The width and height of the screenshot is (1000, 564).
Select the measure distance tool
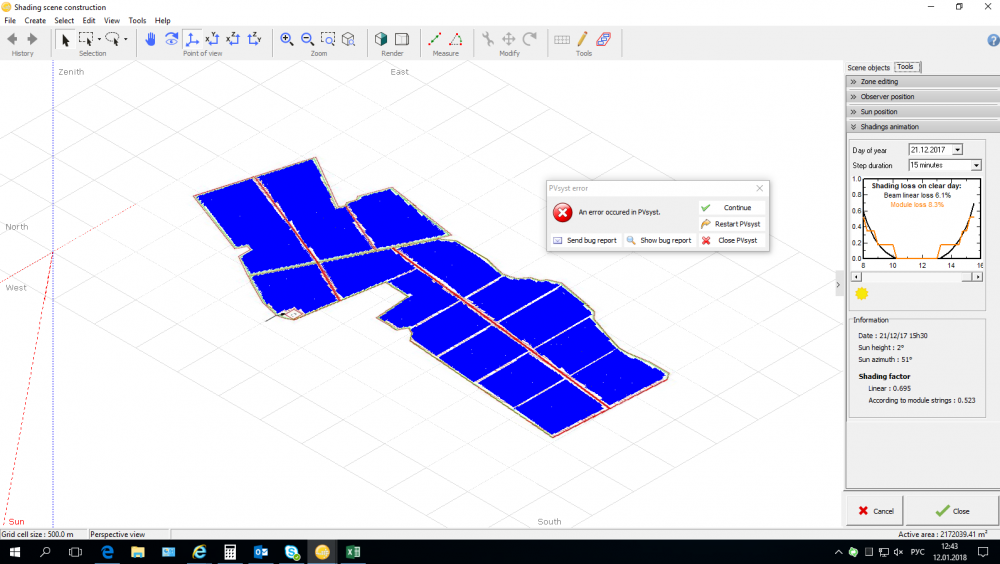pos(435,39)
